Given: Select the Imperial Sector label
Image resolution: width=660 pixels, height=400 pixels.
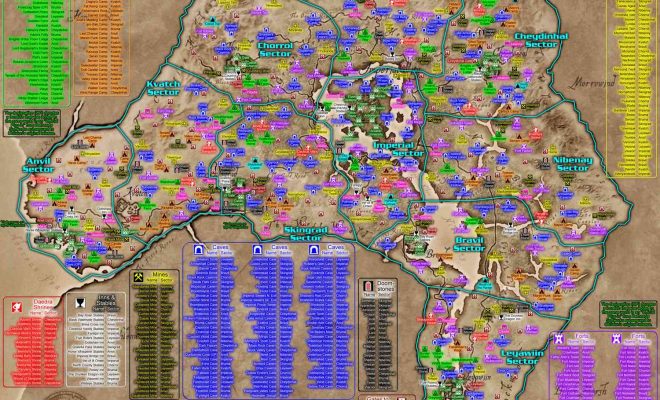Looking at the screenshot, I should pos(399,149).
